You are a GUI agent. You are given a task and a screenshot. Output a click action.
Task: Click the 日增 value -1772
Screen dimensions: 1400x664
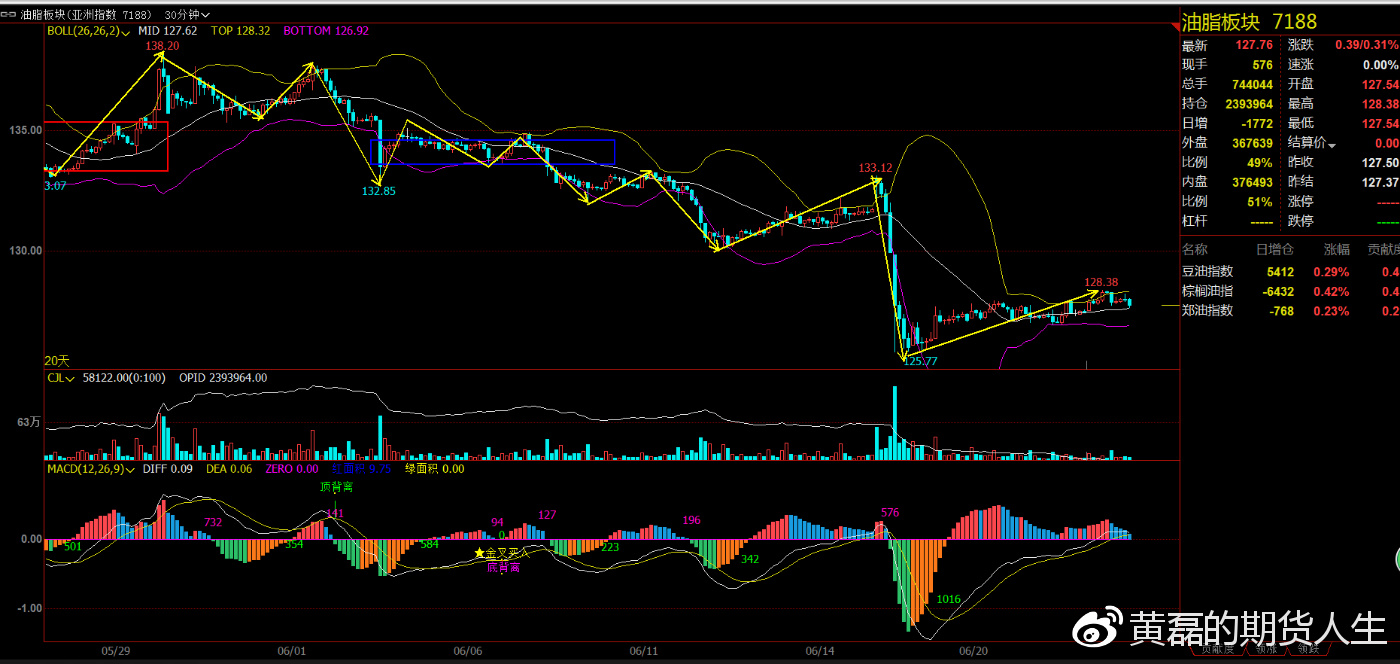tap(1257, 123)
